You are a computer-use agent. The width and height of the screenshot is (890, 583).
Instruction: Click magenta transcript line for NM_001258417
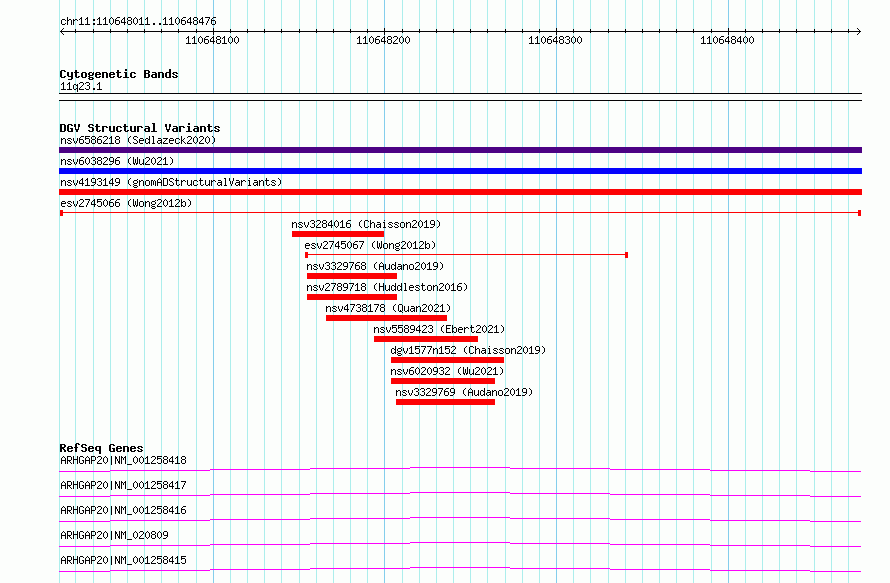tap(460, 494)
